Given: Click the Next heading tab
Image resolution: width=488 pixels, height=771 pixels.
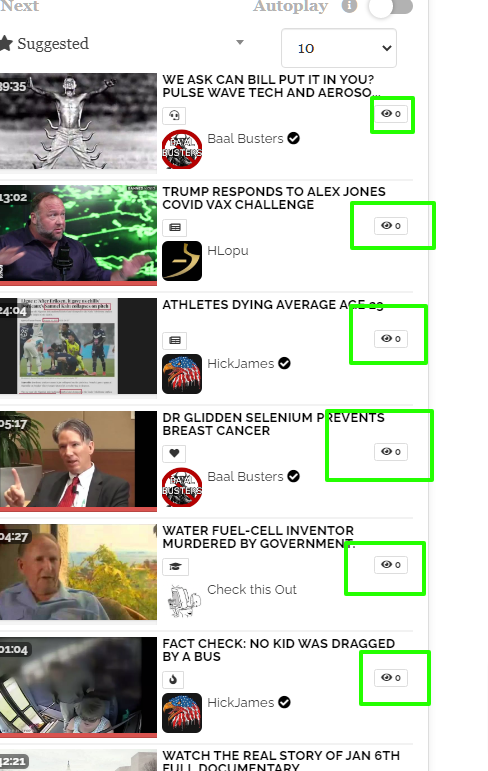Looking at the screenshot, I should coord(19,6).
